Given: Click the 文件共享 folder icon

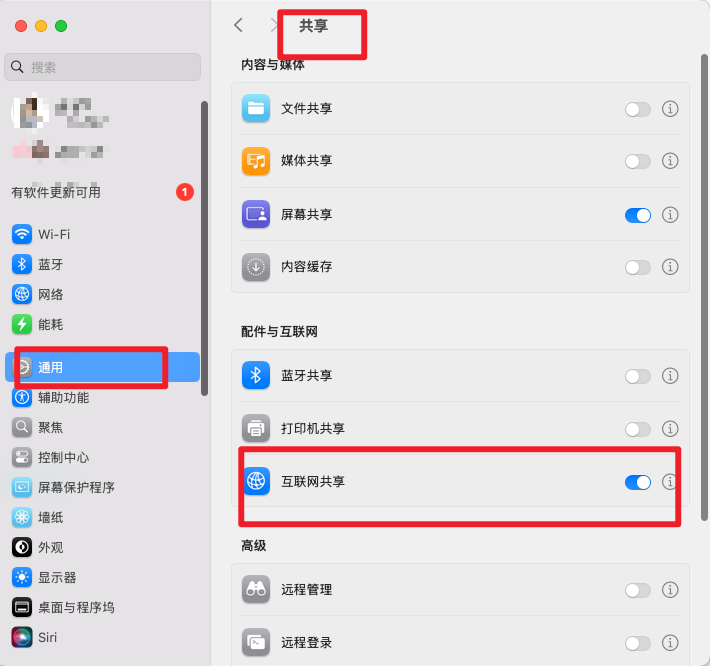Looking at the screenshot, I should click(x=256, y=109).
